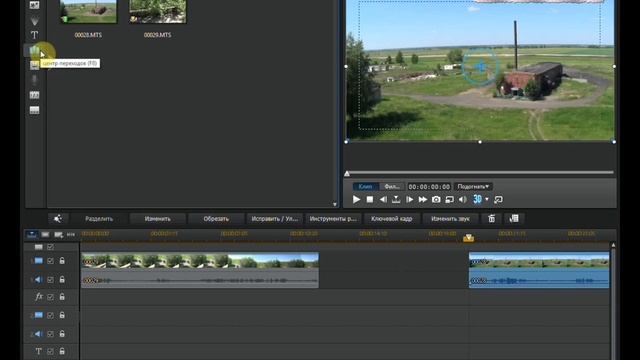Click timeline vertical scroll-up arrow
Image resolution: width=640 pixels, height=360 pixels.
pos(613,245)
